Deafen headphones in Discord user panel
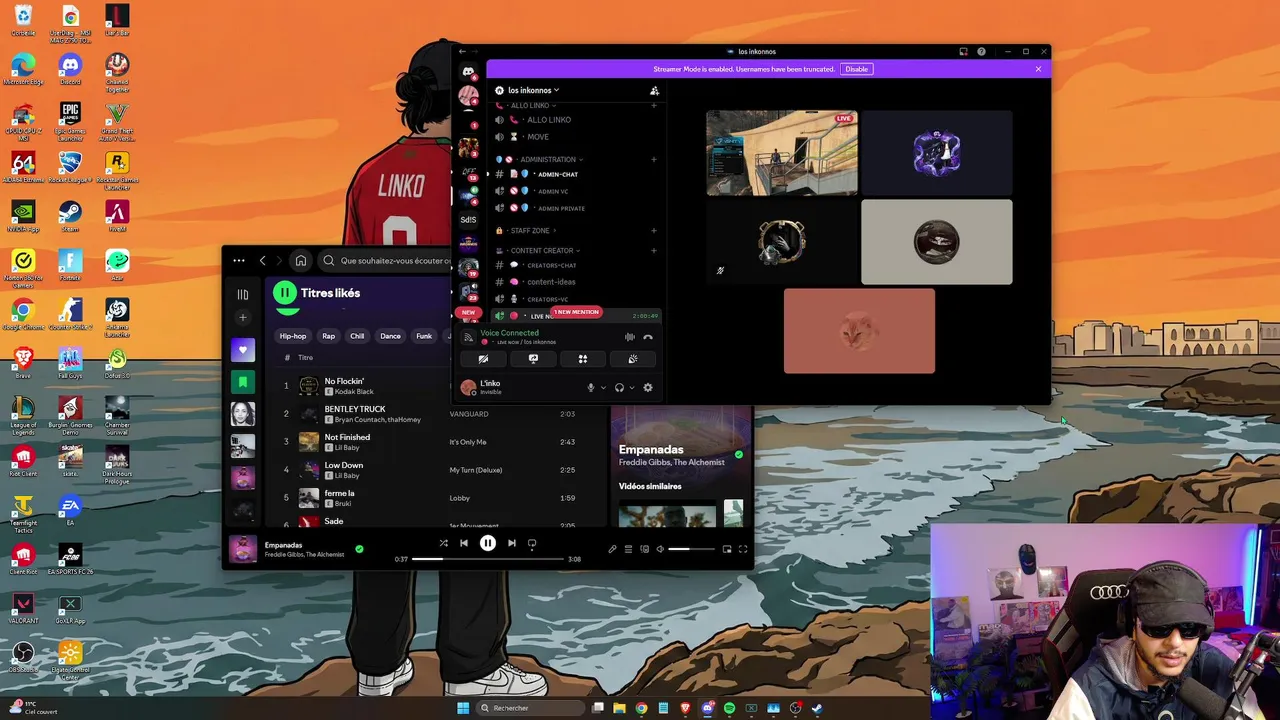The width and height of the screenshot is (1280, 720). pos(619,388)
